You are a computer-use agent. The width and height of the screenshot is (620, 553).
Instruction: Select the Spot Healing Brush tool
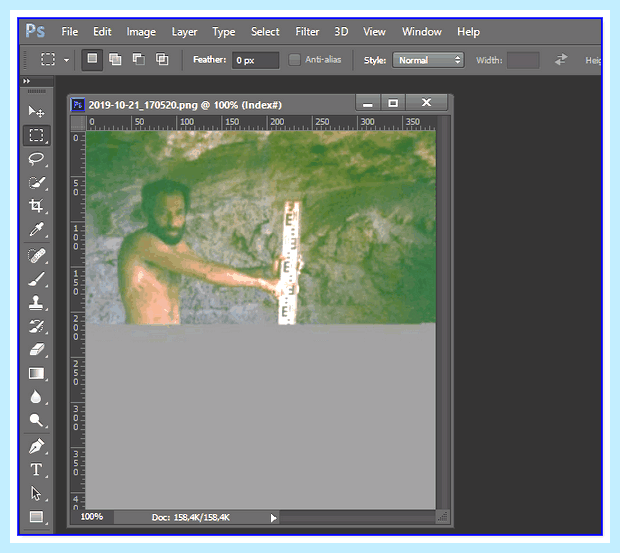36,256
